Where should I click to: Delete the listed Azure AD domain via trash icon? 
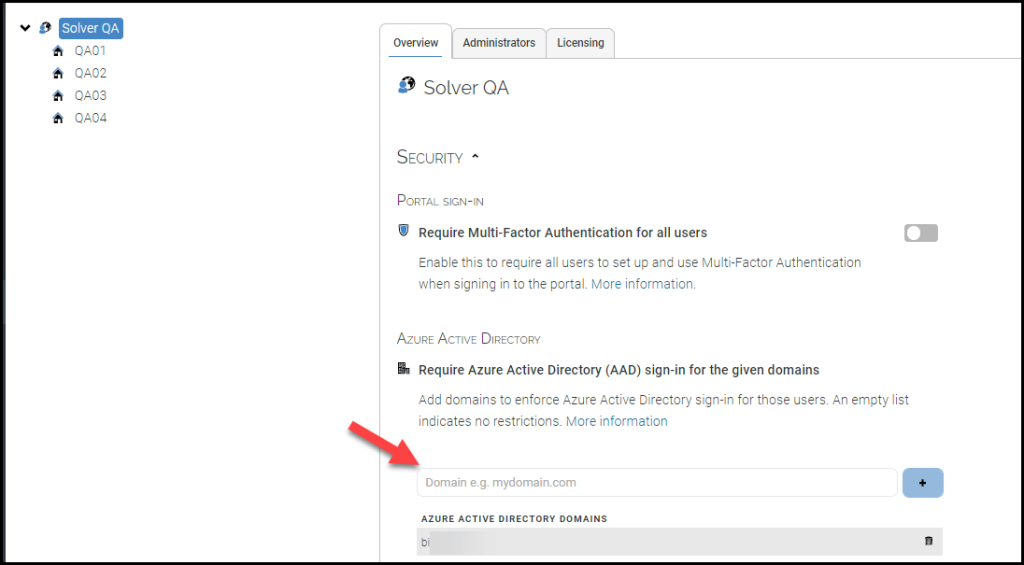(928, 541)
